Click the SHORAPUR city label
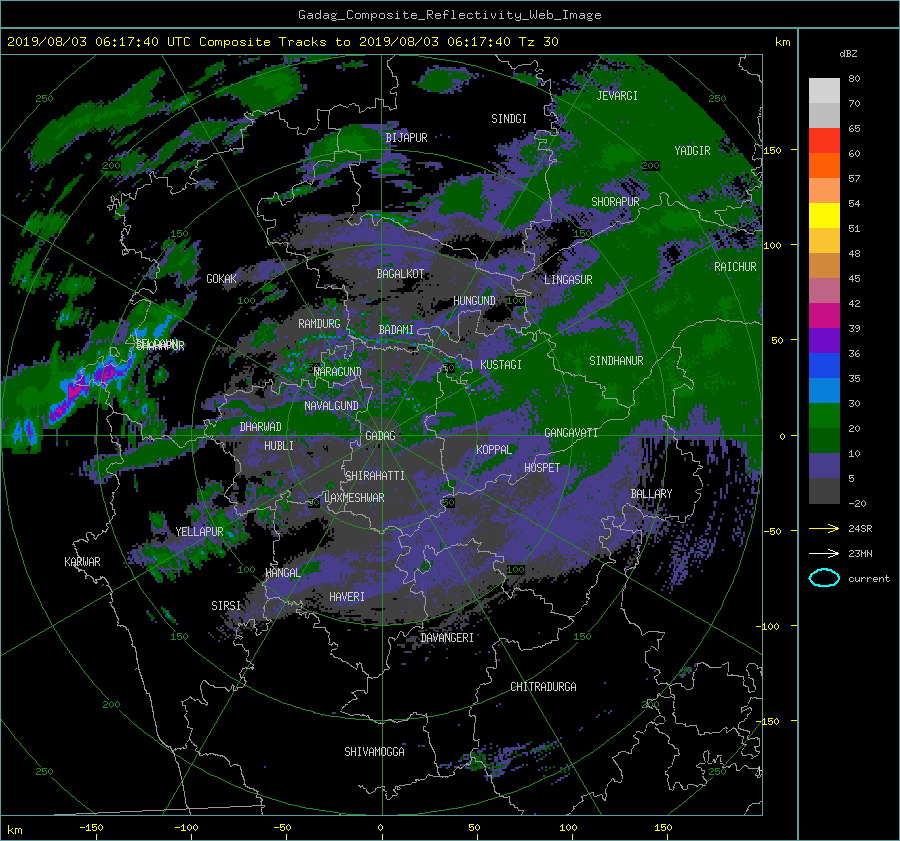 pos(615,202)
